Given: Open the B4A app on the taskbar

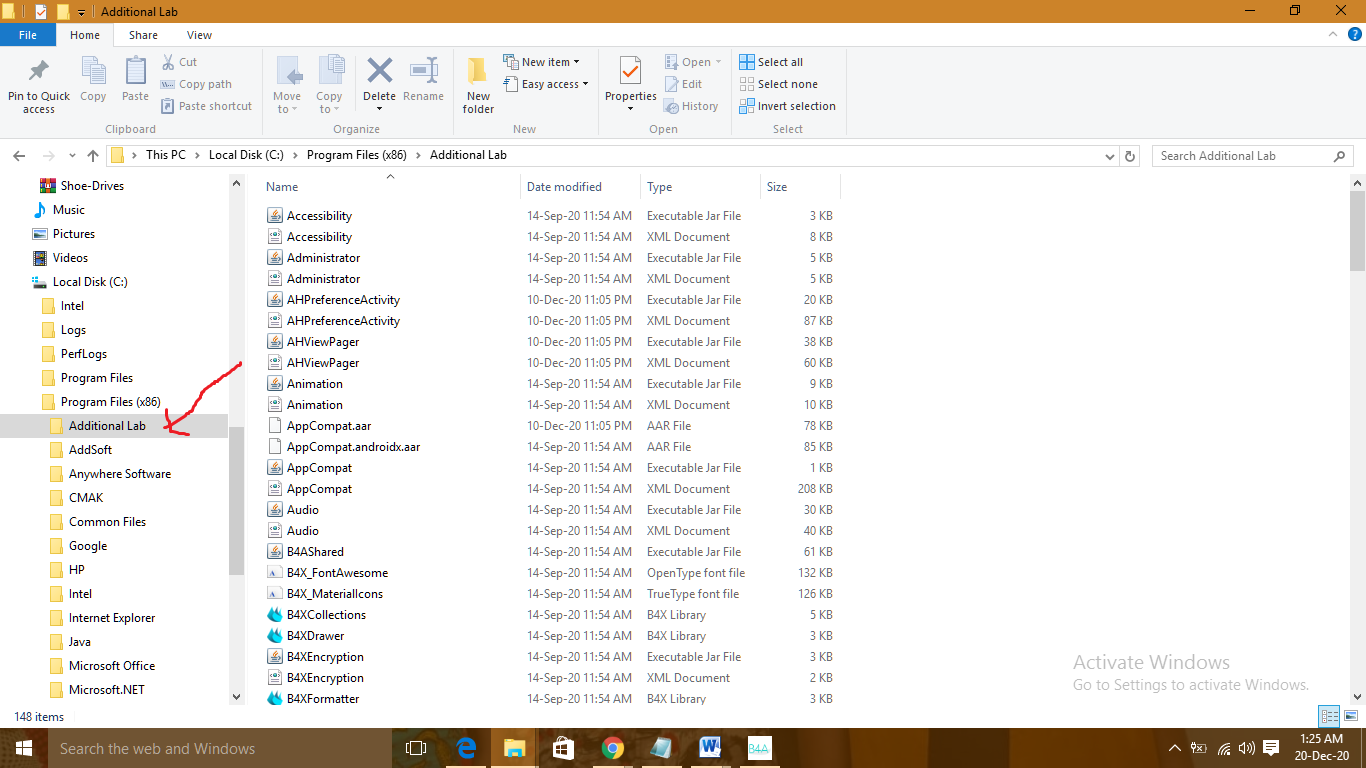Looking at the screenshot, I should 760,748.
